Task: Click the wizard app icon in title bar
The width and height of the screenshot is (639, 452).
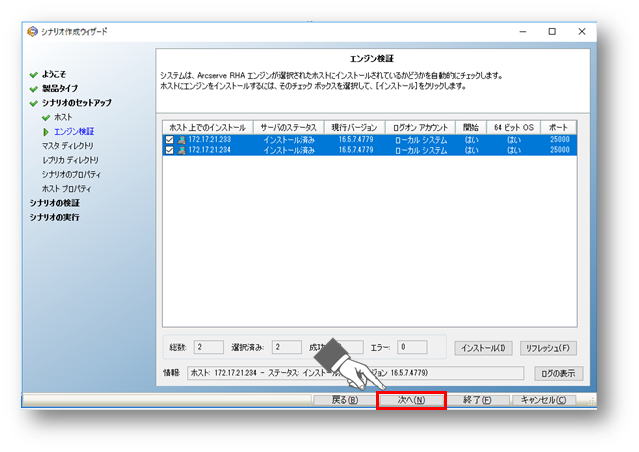Action: pos(32,31)
